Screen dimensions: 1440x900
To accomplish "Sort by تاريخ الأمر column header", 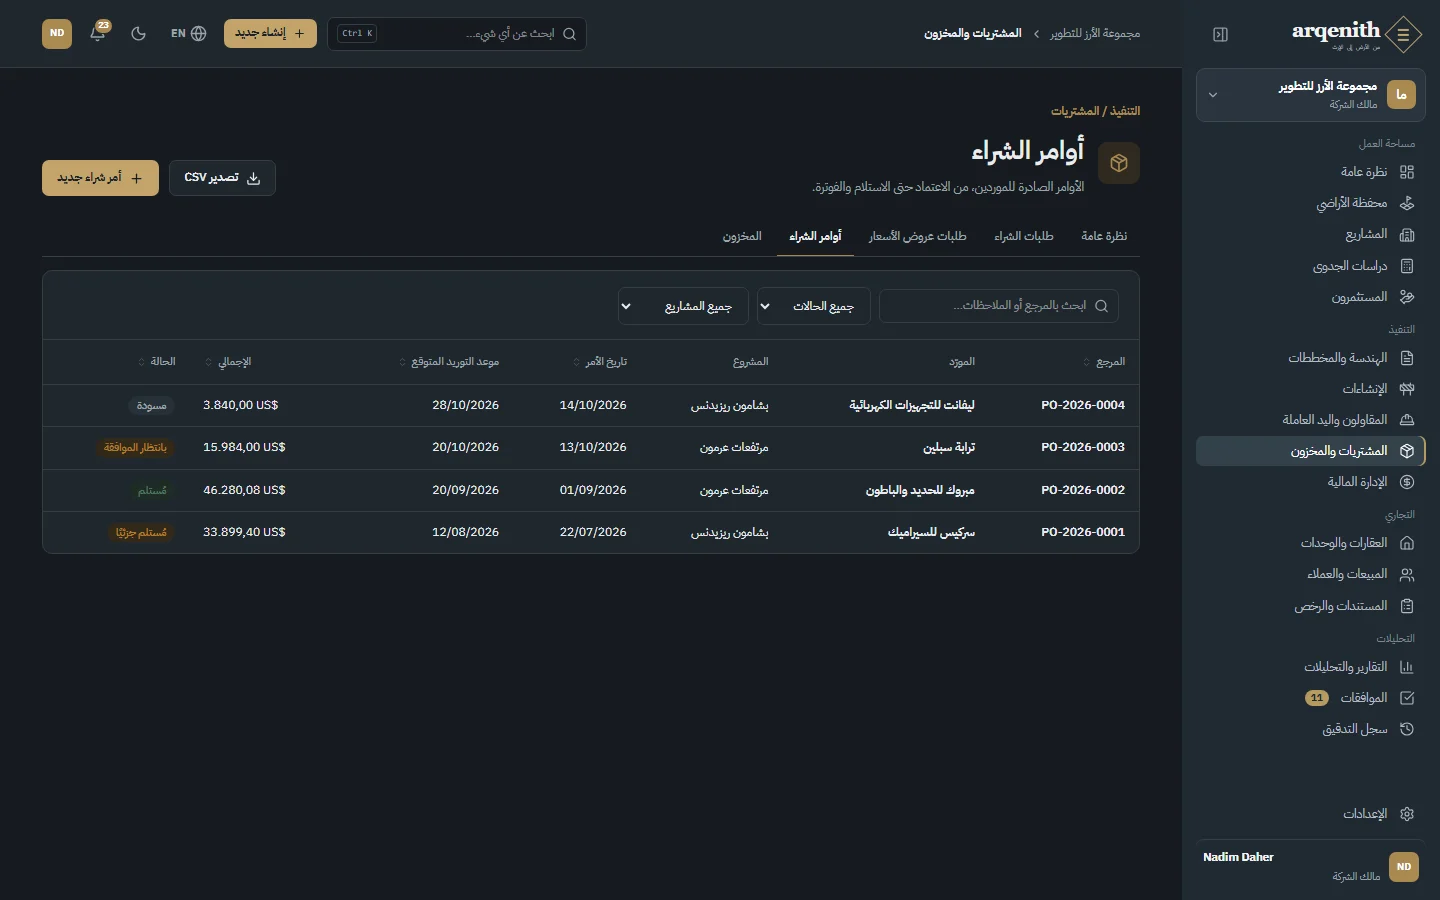I will [x=601, y=362].
